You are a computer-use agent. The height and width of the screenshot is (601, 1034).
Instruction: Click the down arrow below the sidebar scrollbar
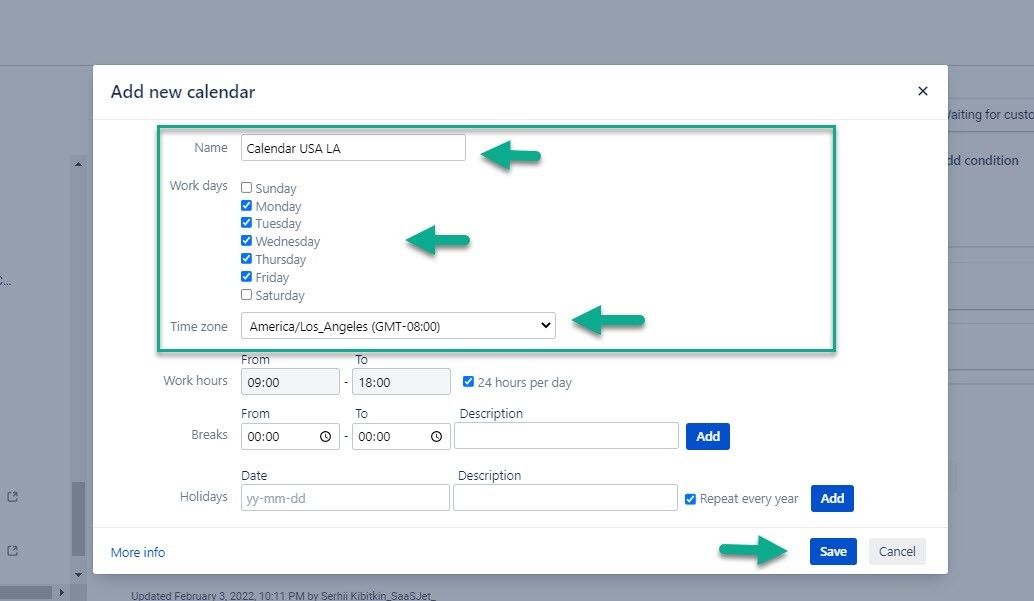pos(80,575)
